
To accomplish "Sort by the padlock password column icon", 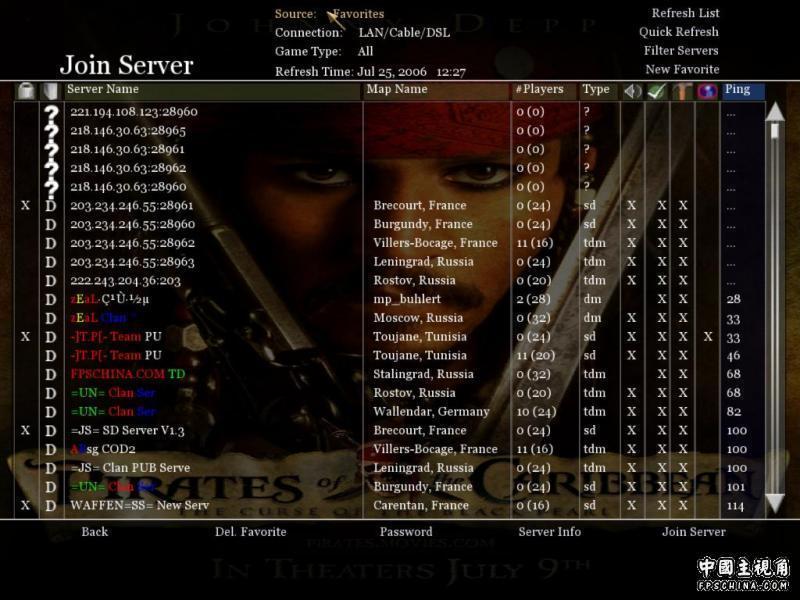I will pyautogui.click(x=26, y=91).
